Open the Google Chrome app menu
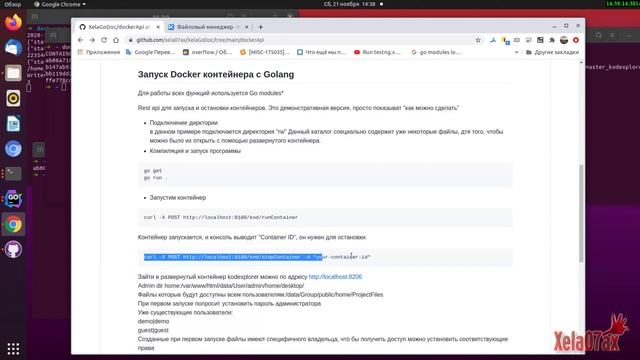 pyautogui.click(x=60, y=4)
